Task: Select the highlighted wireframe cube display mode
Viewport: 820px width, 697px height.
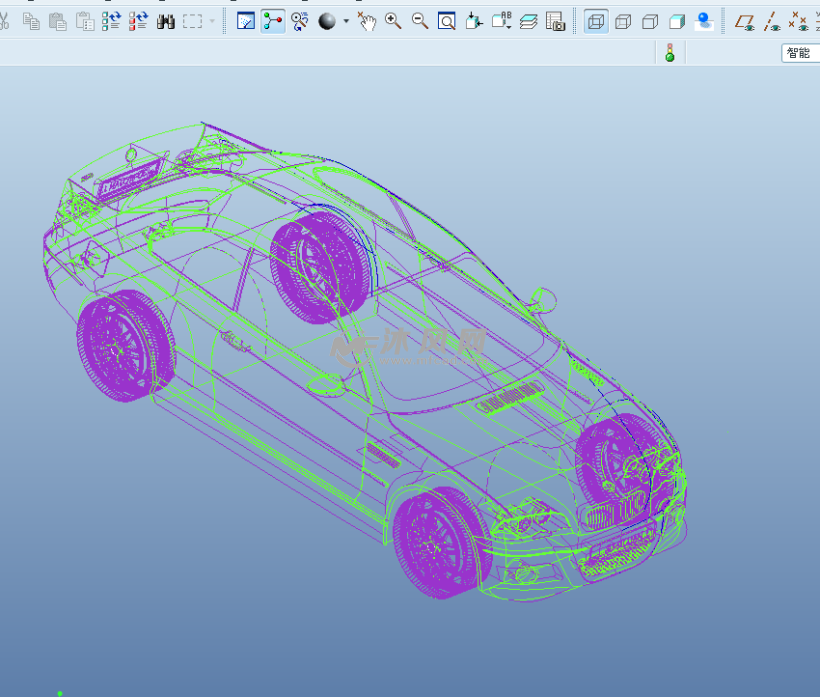Action: point(596,22)
